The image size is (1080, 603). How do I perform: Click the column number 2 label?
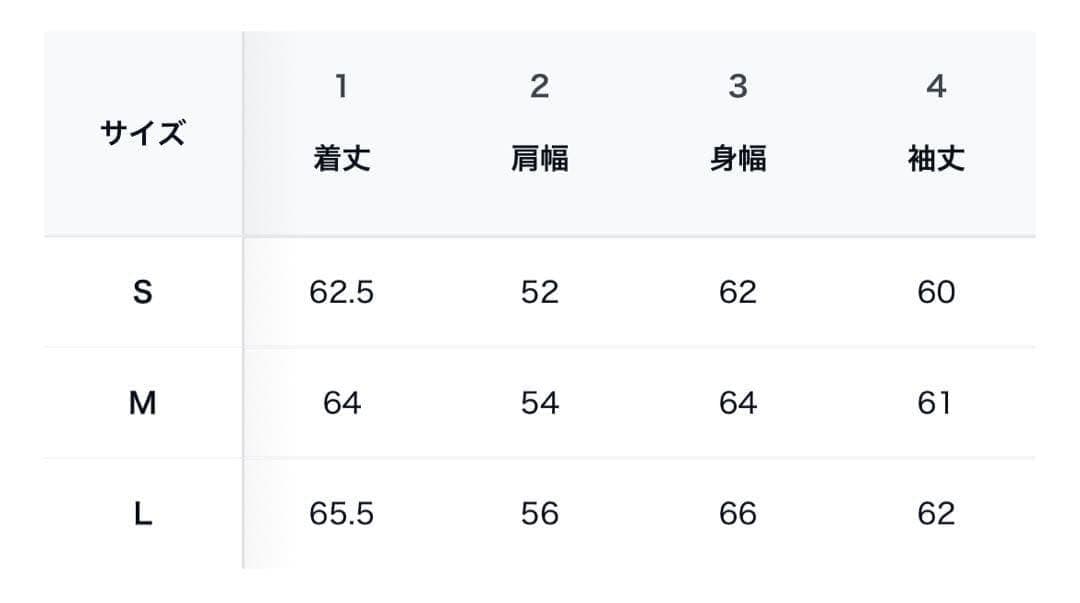[x=540, y=87]
